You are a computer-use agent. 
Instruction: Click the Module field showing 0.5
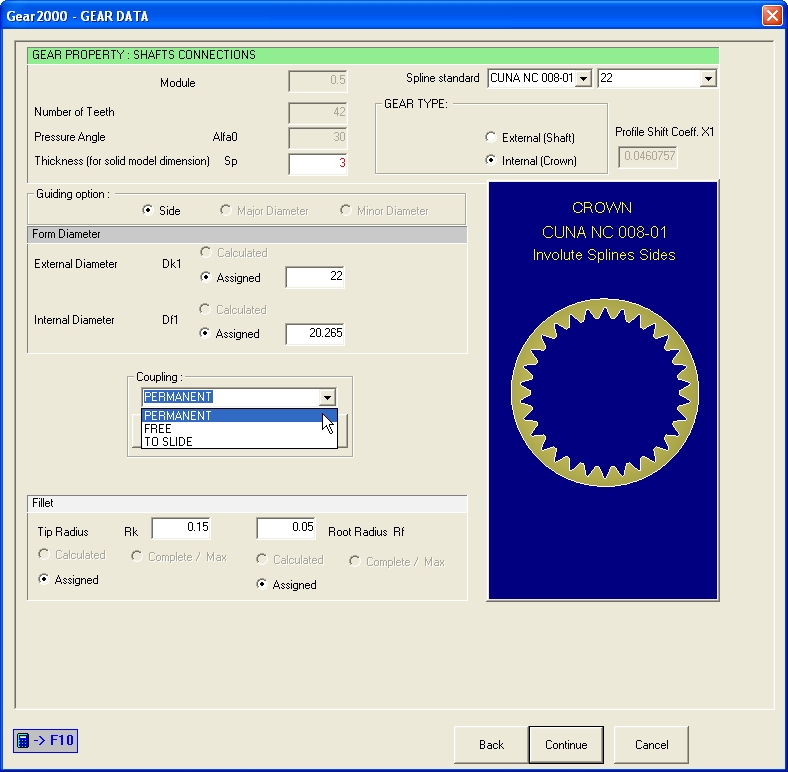(318, 81)
